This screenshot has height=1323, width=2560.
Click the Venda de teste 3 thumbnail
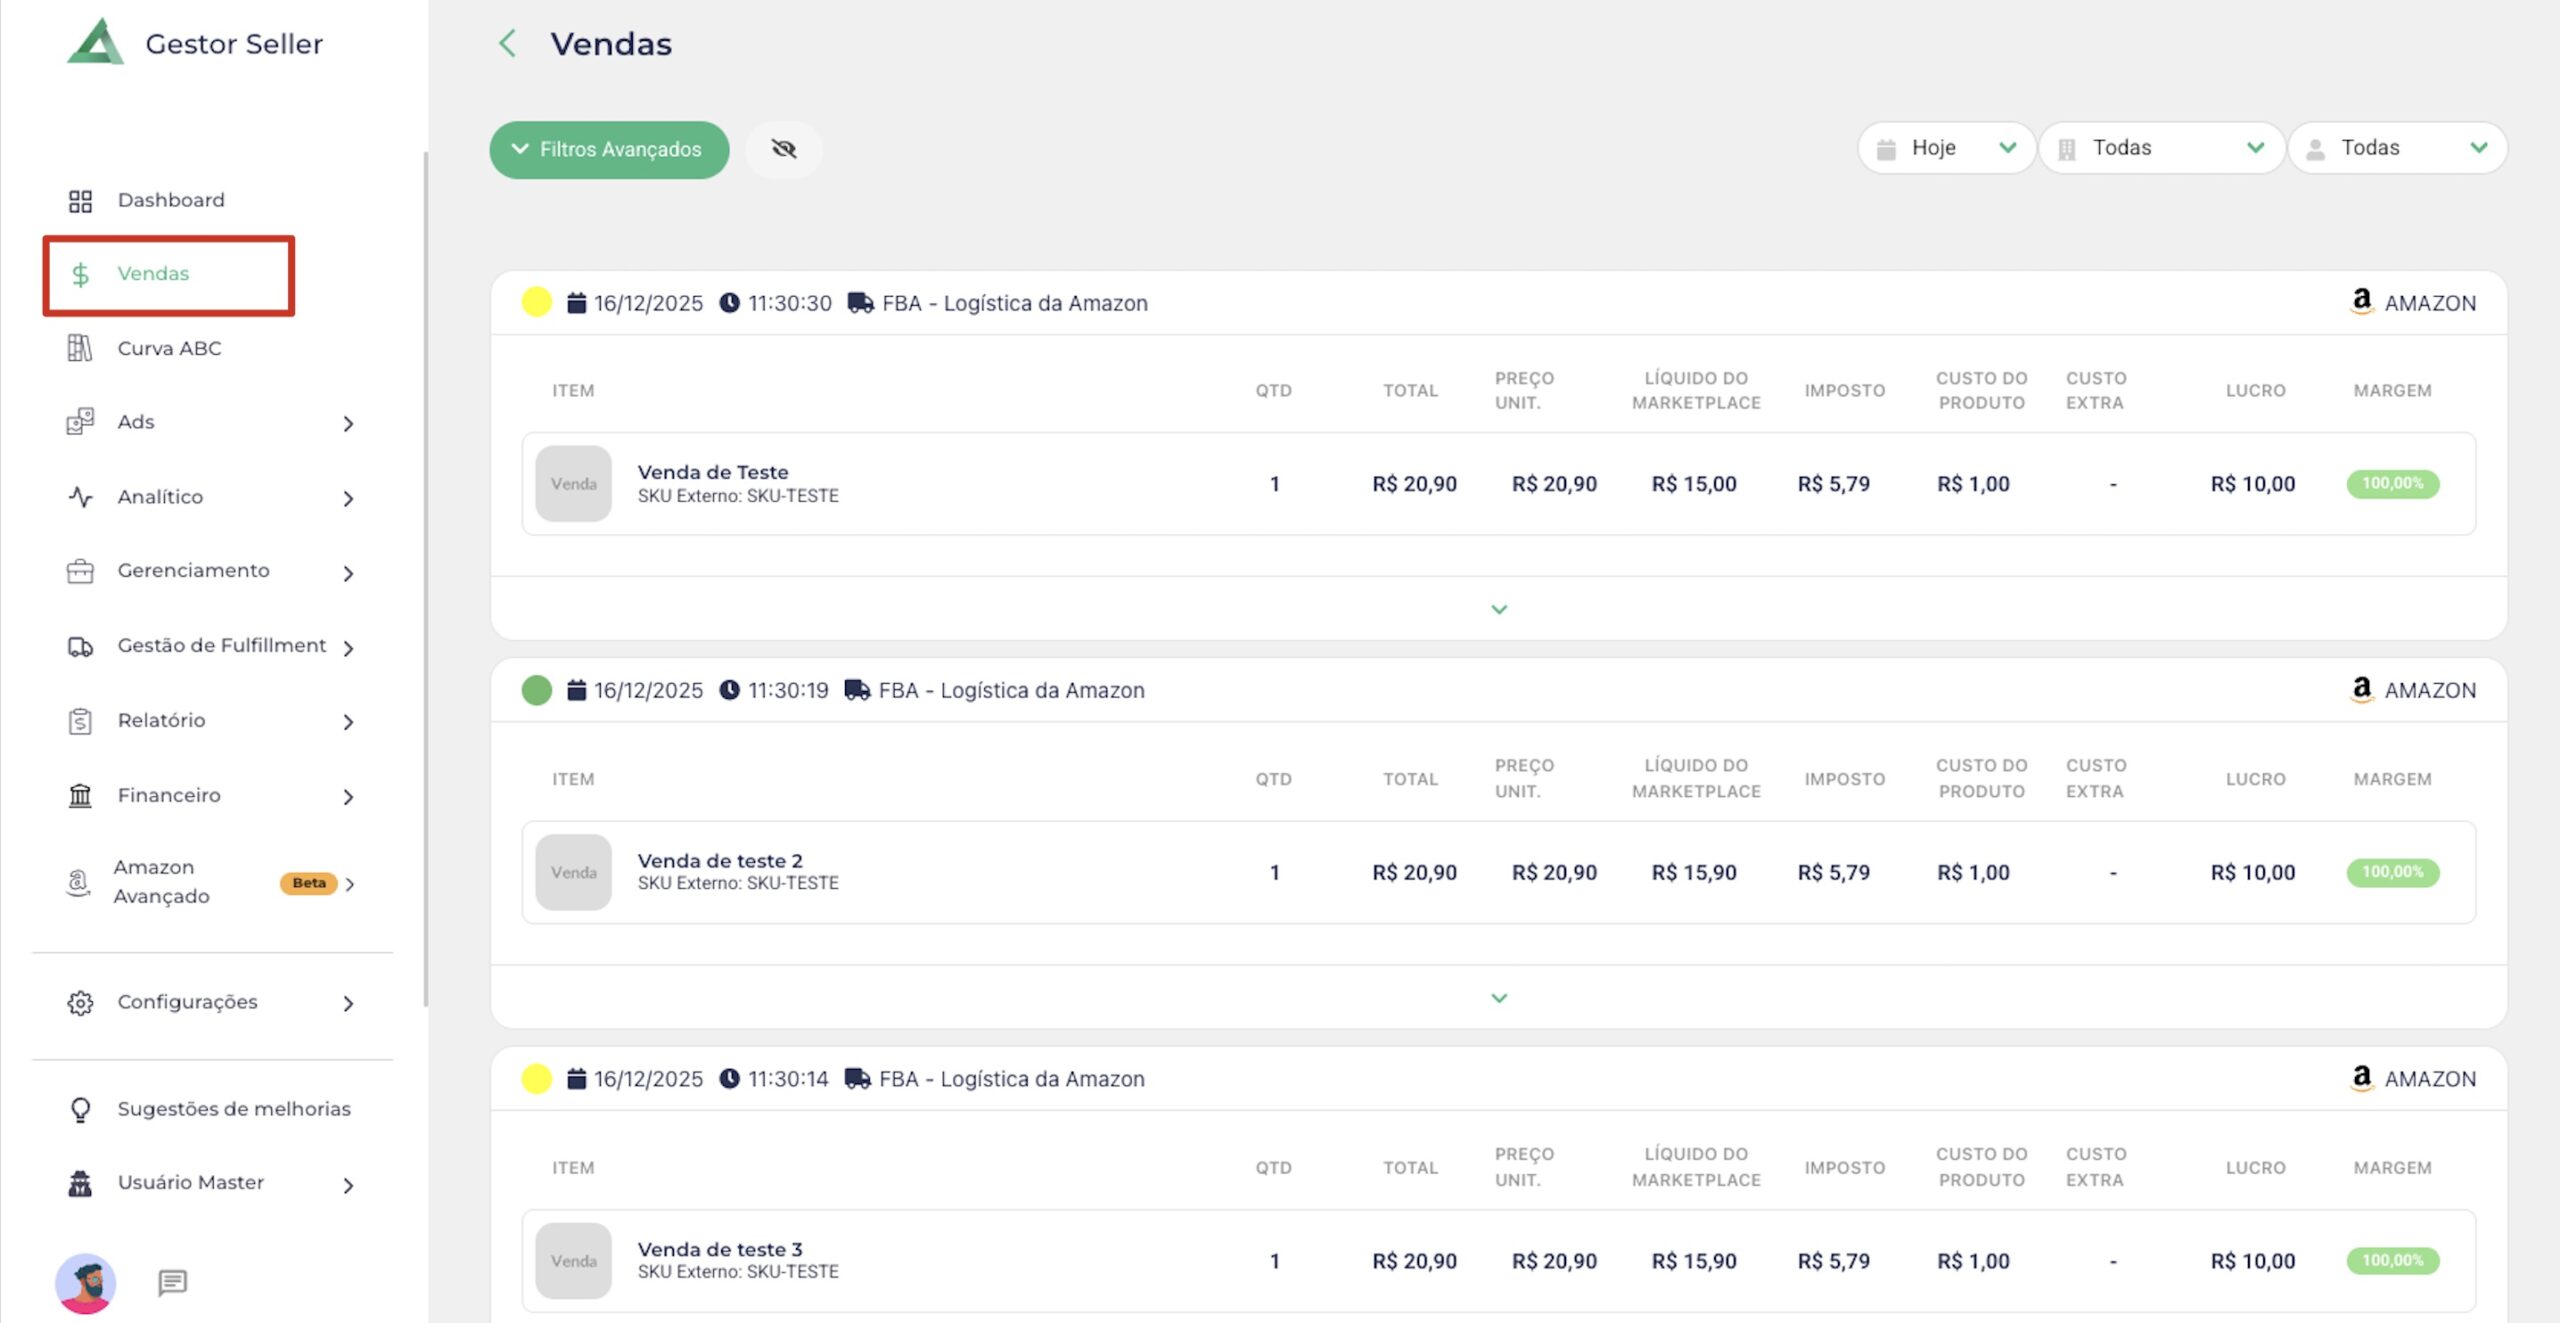tap(573, 1260)
